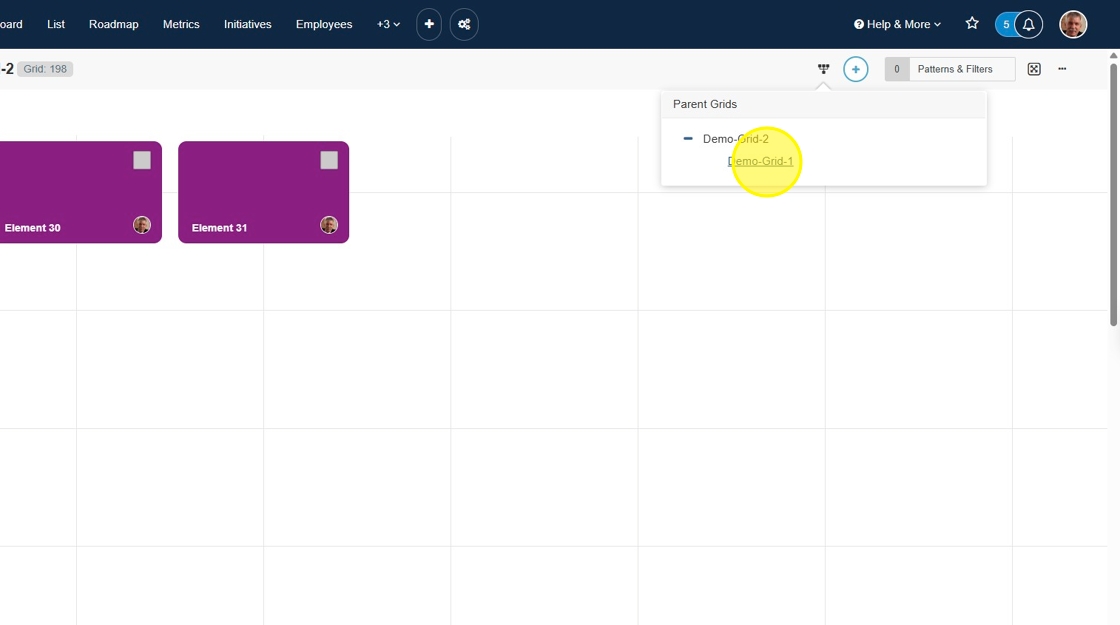Expand the +3 more tabs dropdown

pyautogui.click(x=388, y=24)
